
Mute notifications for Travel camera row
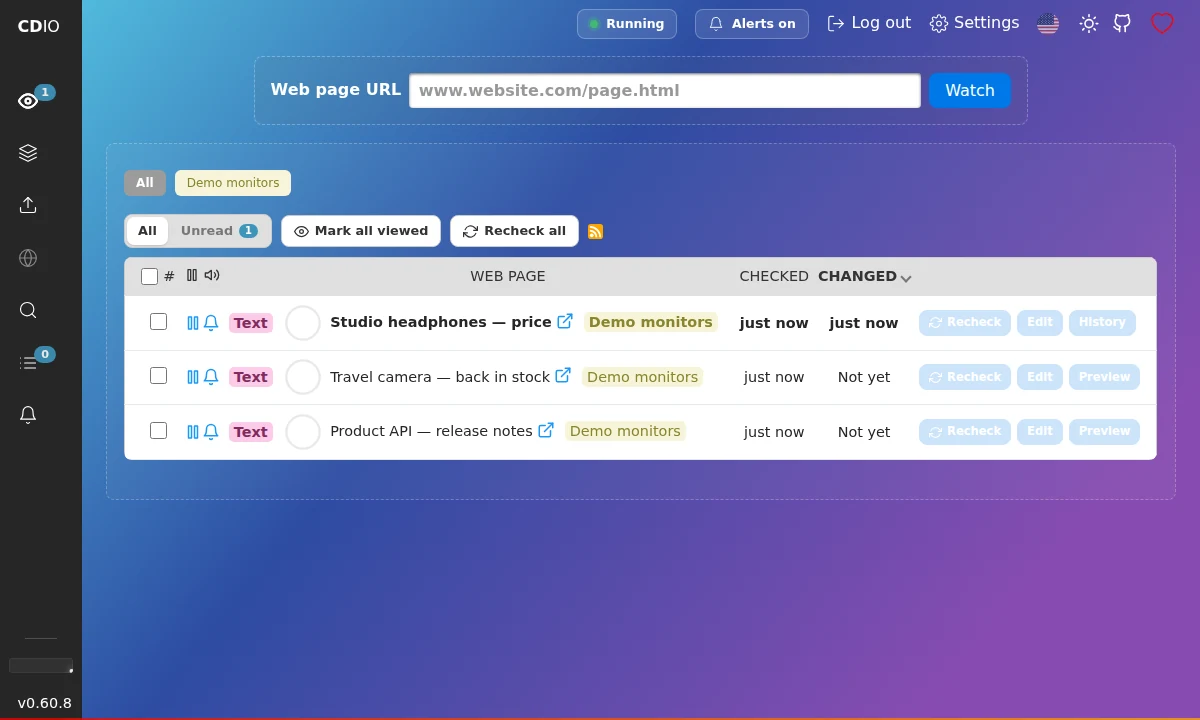tap(211, 377)
